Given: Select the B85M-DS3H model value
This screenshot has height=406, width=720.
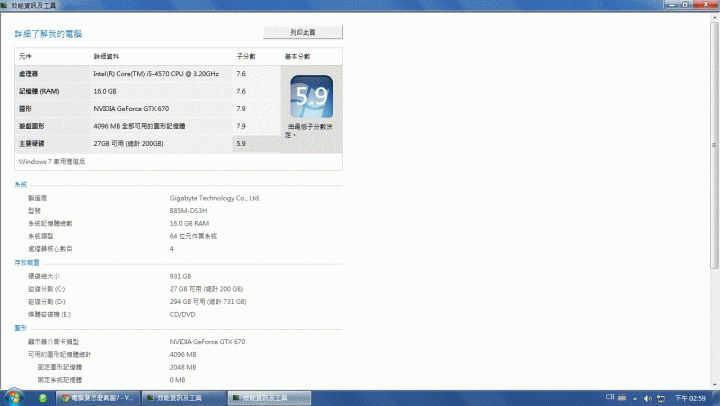Looking at the screenshot, I should pos(188,211).
